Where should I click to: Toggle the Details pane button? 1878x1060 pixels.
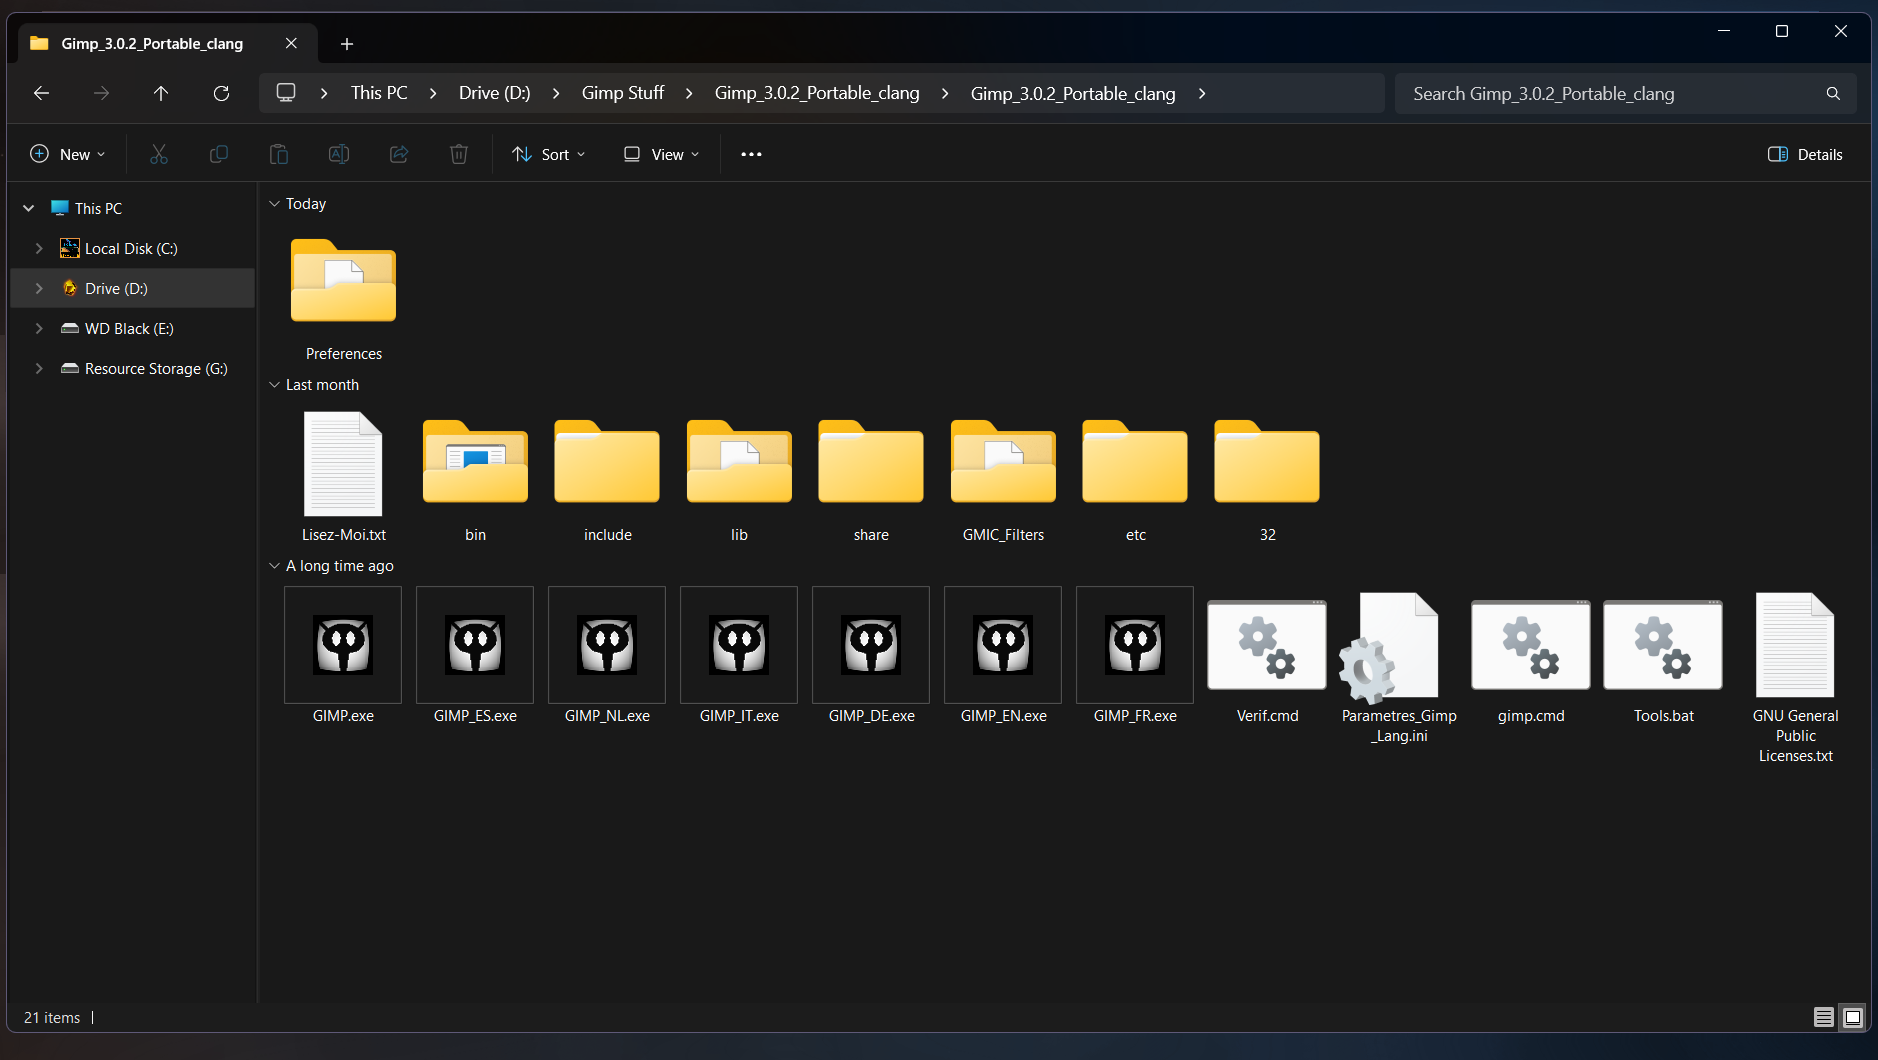(x=1805, y=154)
